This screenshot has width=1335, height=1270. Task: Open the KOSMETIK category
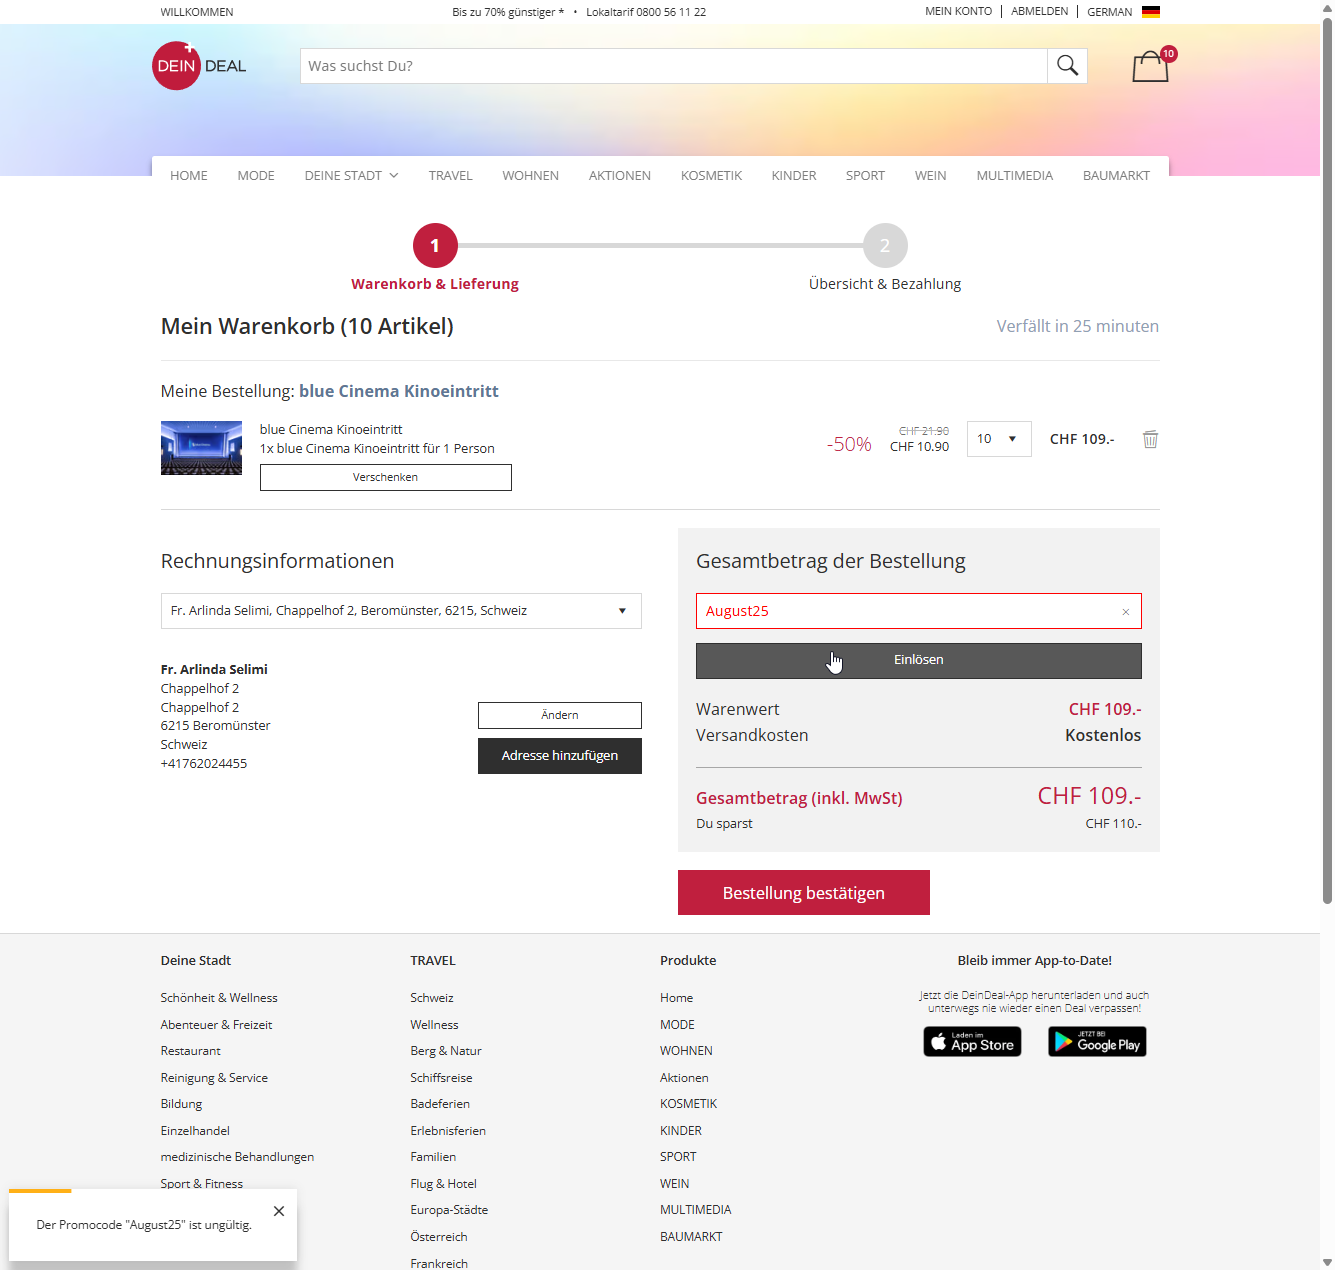coord(711,176)
